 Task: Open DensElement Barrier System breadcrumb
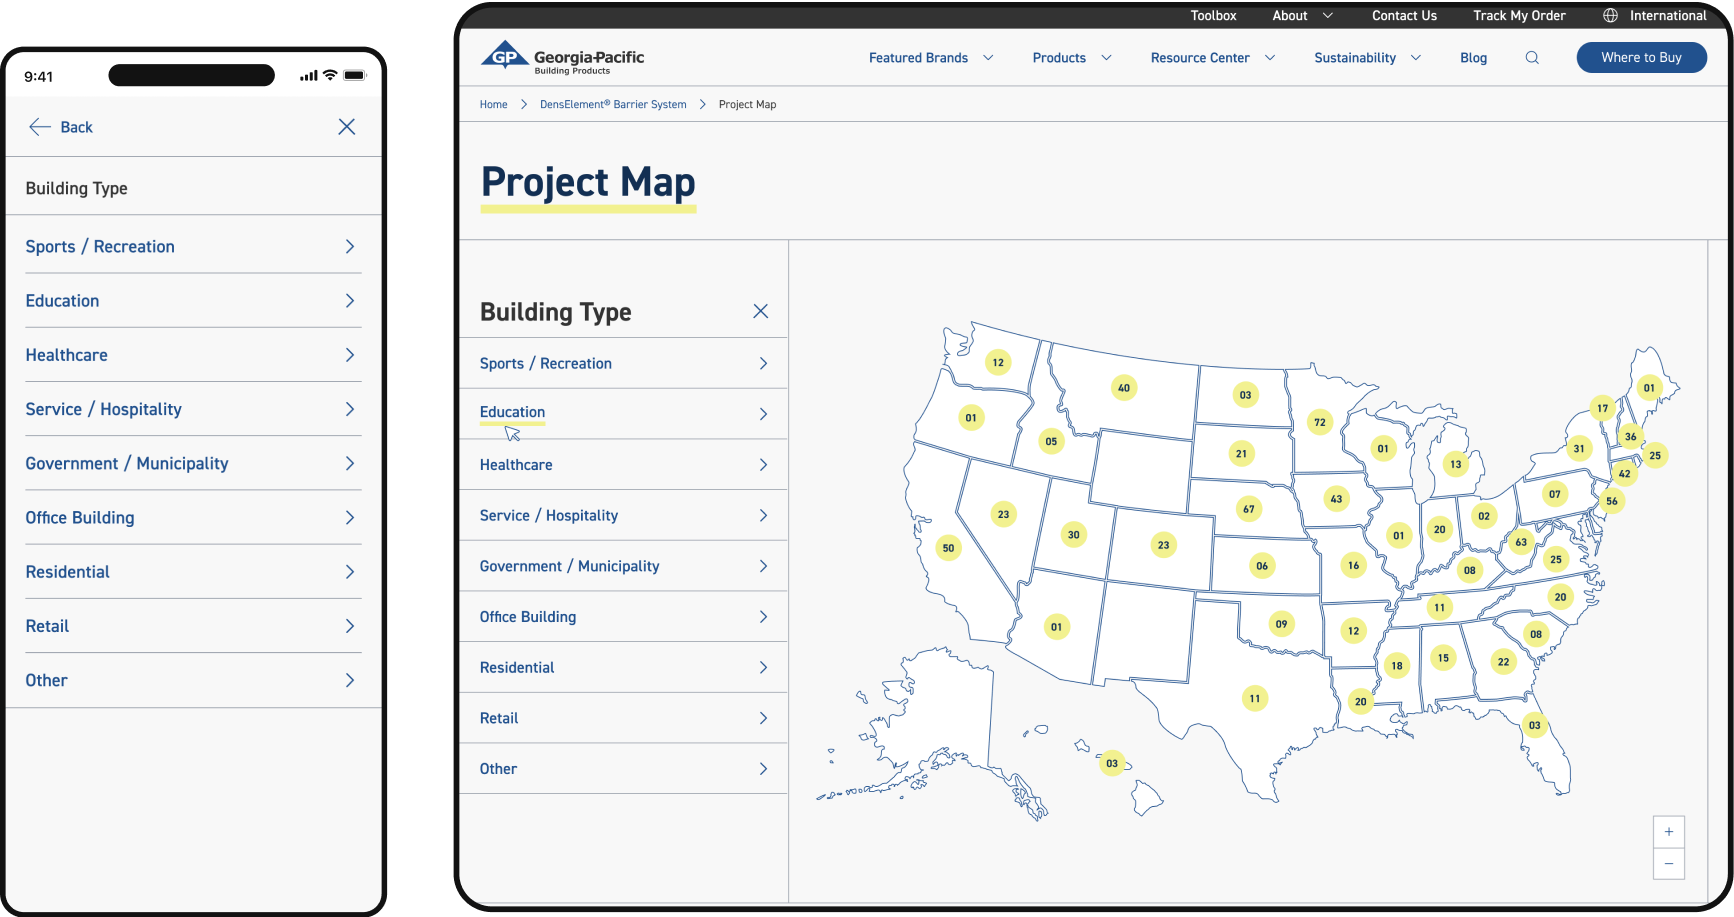(613, 104)
